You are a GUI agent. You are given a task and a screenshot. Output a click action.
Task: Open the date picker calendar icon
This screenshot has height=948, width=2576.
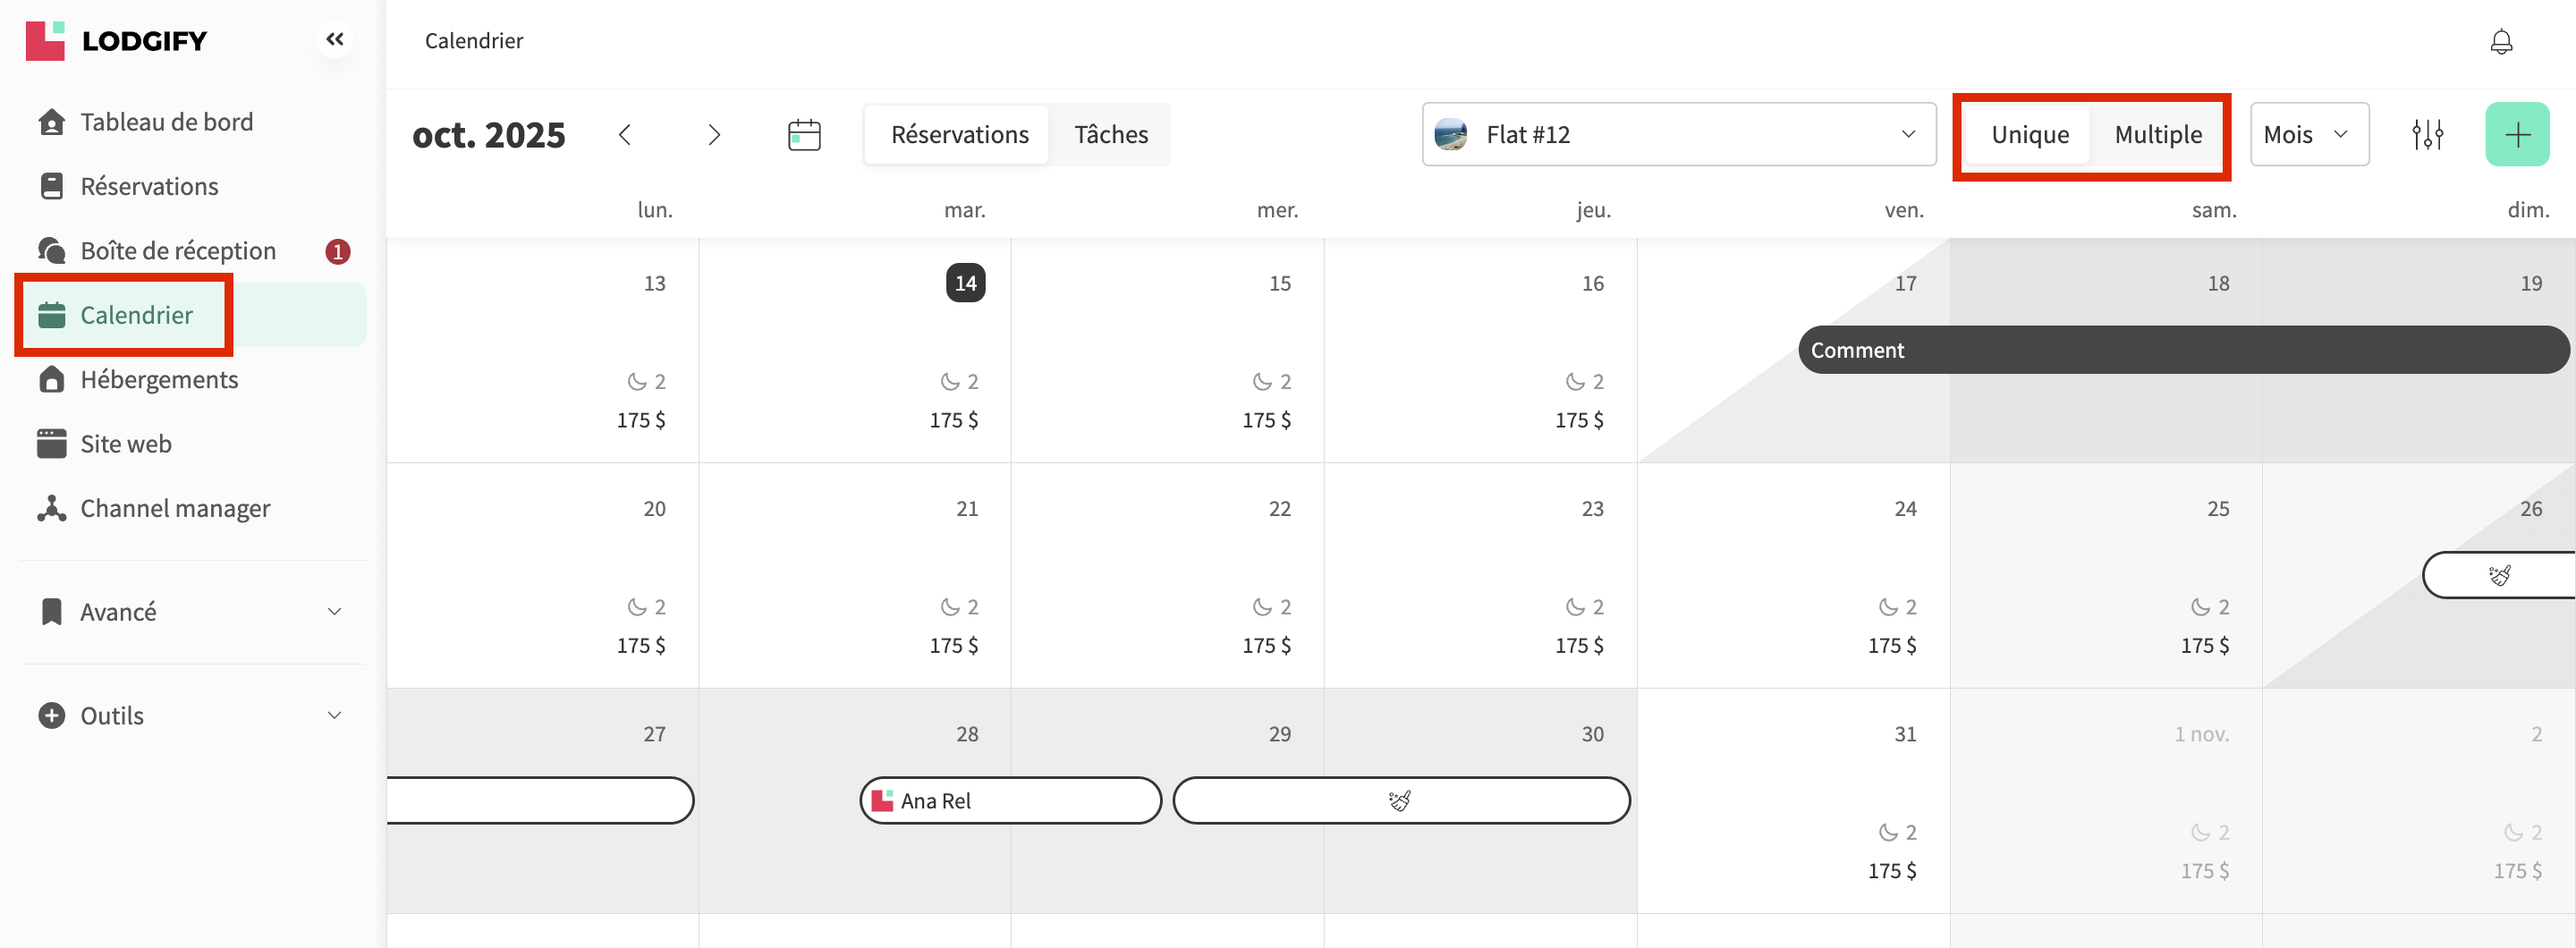[x=804, y=134]
